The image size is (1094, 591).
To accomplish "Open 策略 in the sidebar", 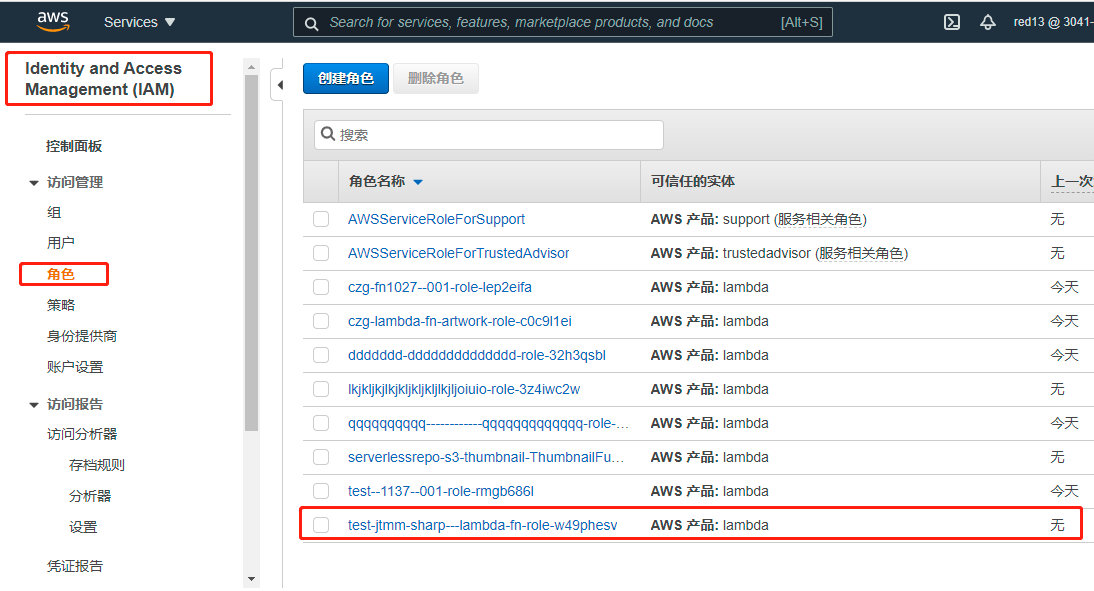I will [61, 305].
